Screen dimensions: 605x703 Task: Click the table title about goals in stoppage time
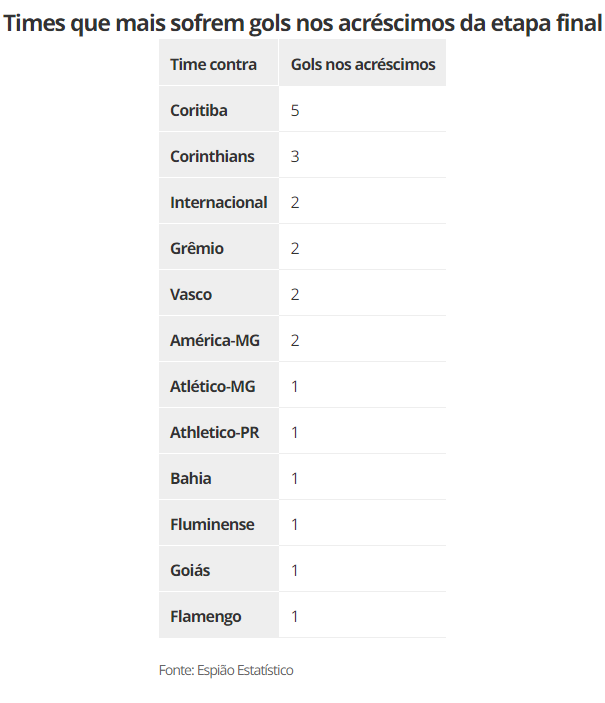click(302, 23)
